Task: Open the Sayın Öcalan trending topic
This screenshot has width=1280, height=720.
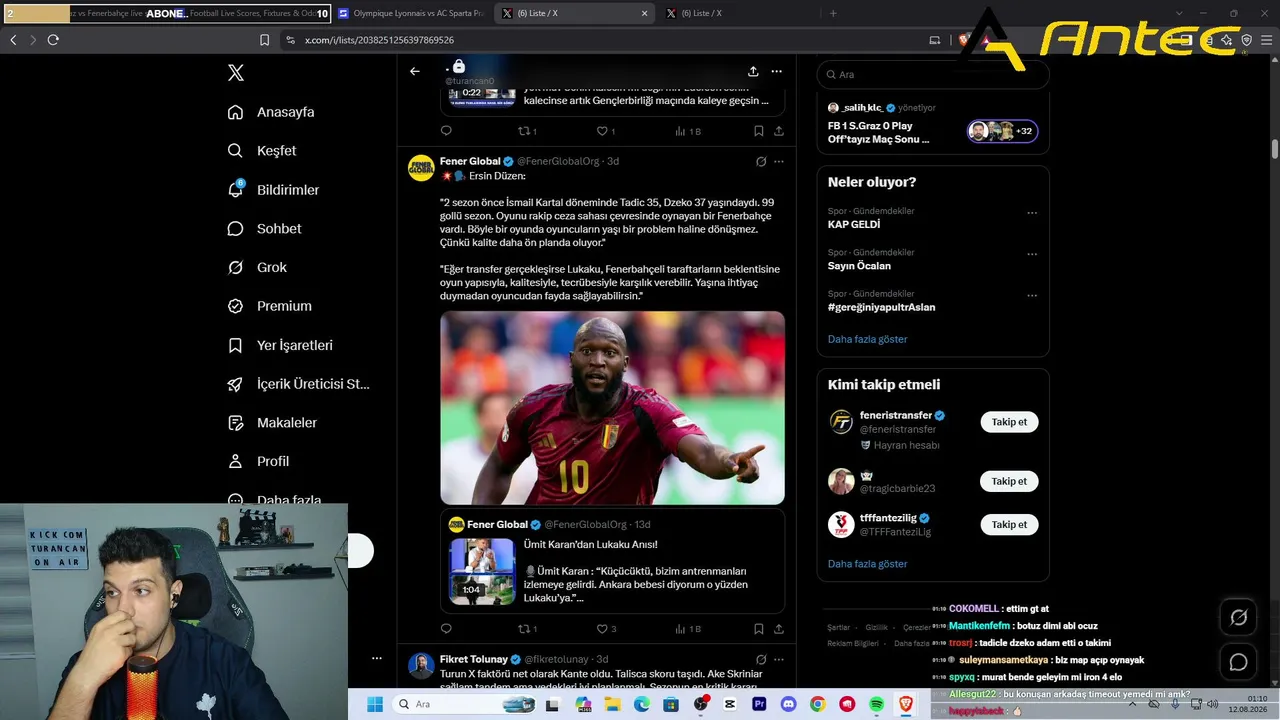Action: [859, 266]
